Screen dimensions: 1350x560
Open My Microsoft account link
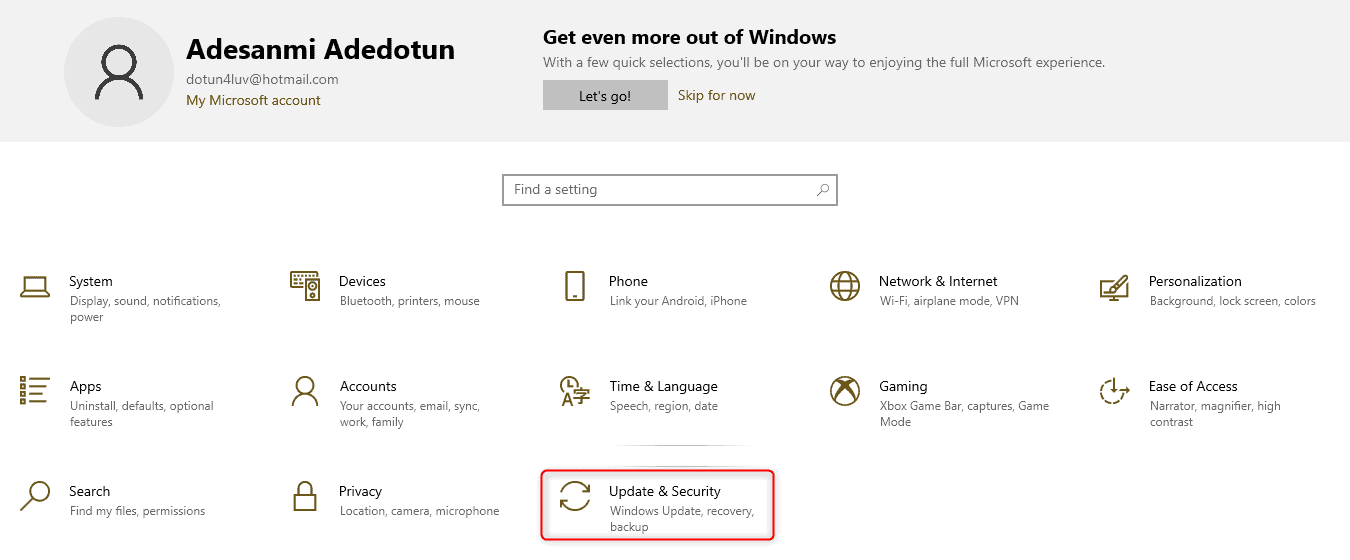click(253, 100)
